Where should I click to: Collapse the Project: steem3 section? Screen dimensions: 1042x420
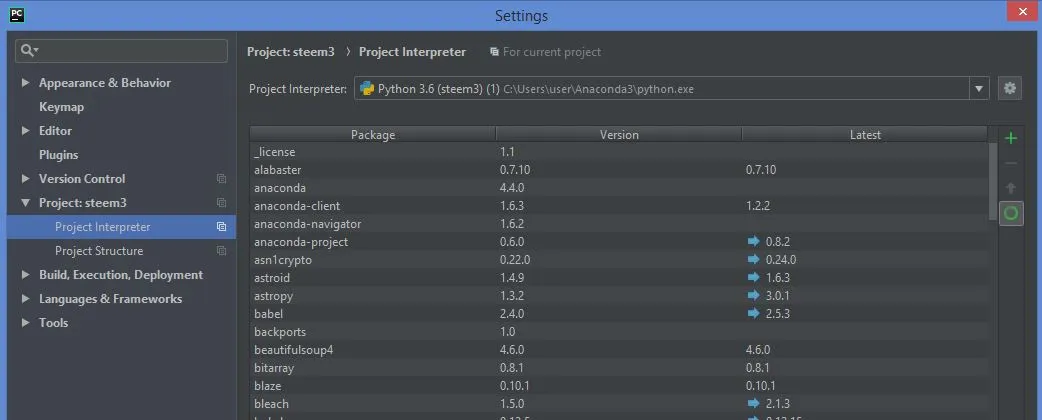pos(25,203)
